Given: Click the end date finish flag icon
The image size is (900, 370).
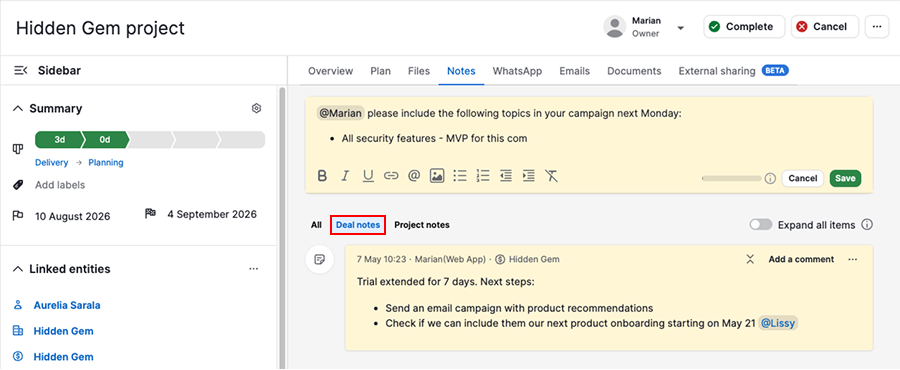Looking at the screenshot, I should (x=150, y=214).
